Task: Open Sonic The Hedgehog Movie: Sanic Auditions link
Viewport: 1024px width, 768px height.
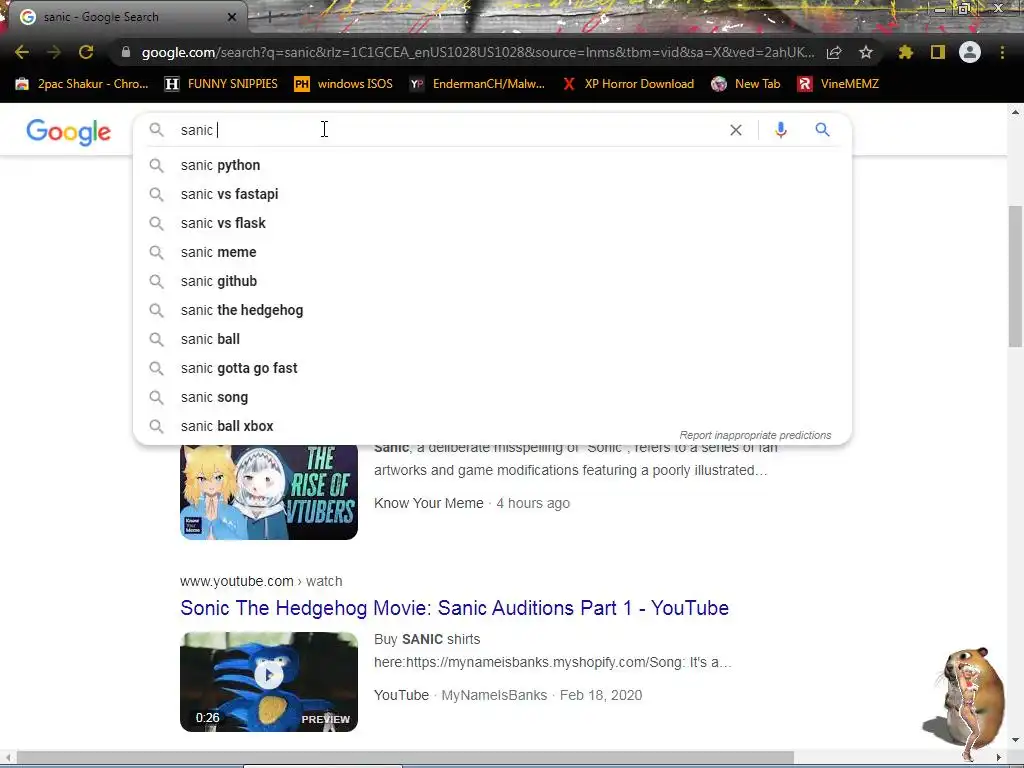Action: point(455,608)
